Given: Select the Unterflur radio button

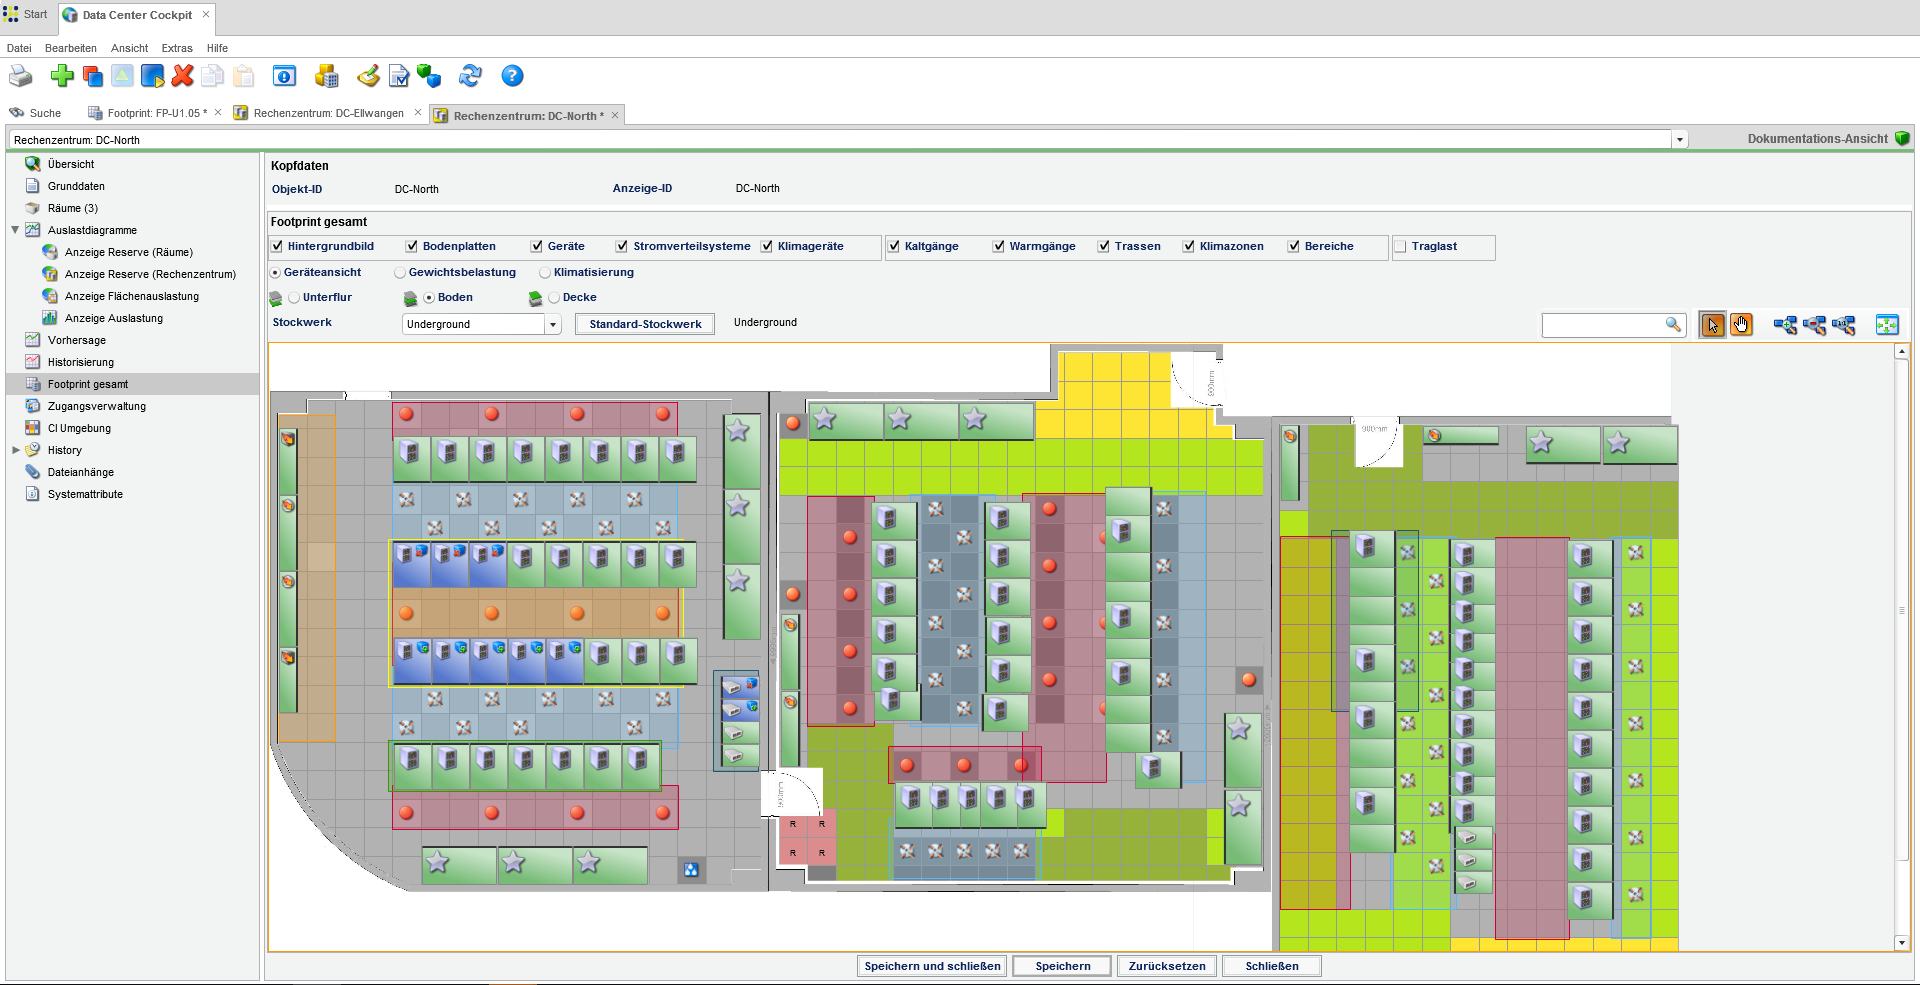Looking at the screenshot, I should click(294, 298).
